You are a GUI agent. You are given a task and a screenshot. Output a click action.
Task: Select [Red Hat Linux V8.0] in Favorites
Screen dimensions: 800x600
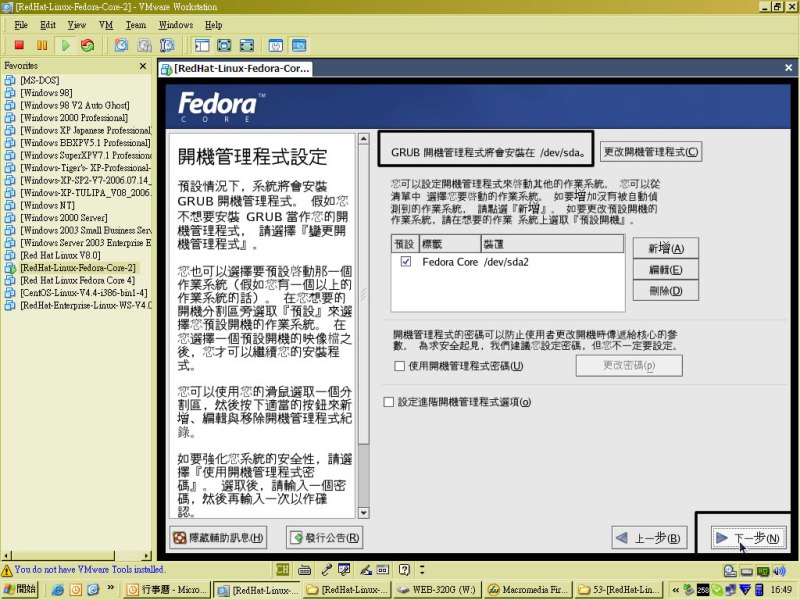pos(60,255)
